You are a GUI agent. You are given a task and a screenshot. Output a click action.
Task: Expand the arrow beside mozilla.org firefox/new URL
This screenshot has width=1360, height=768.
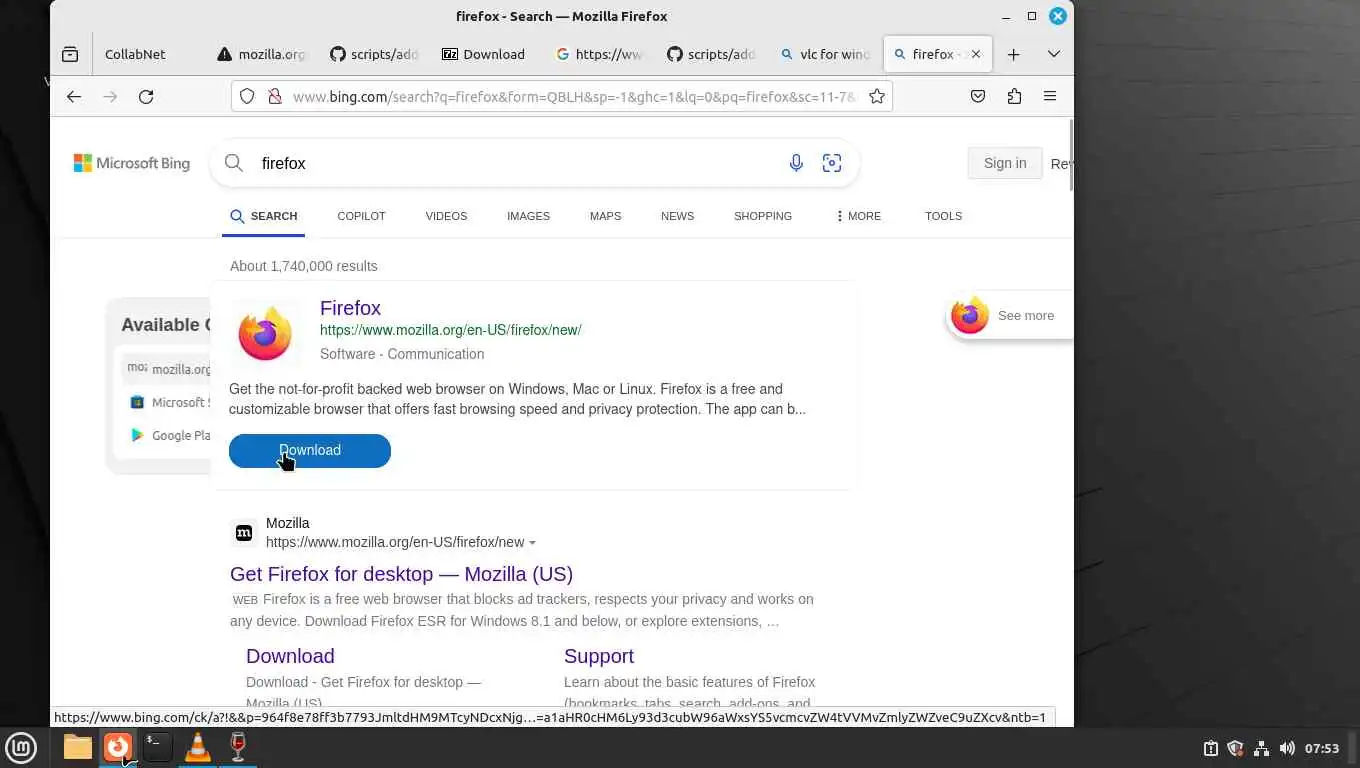(x=532, y=543)
